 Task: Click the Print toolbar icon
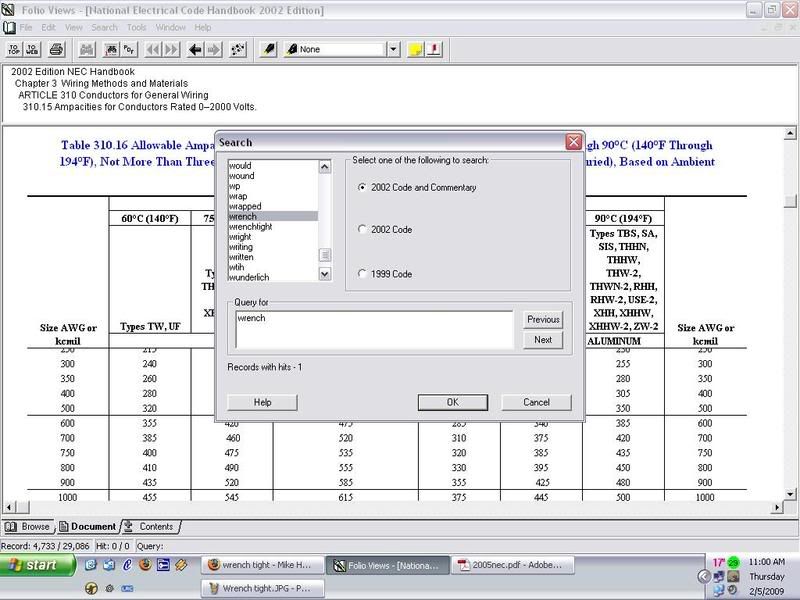pos(56,49)
